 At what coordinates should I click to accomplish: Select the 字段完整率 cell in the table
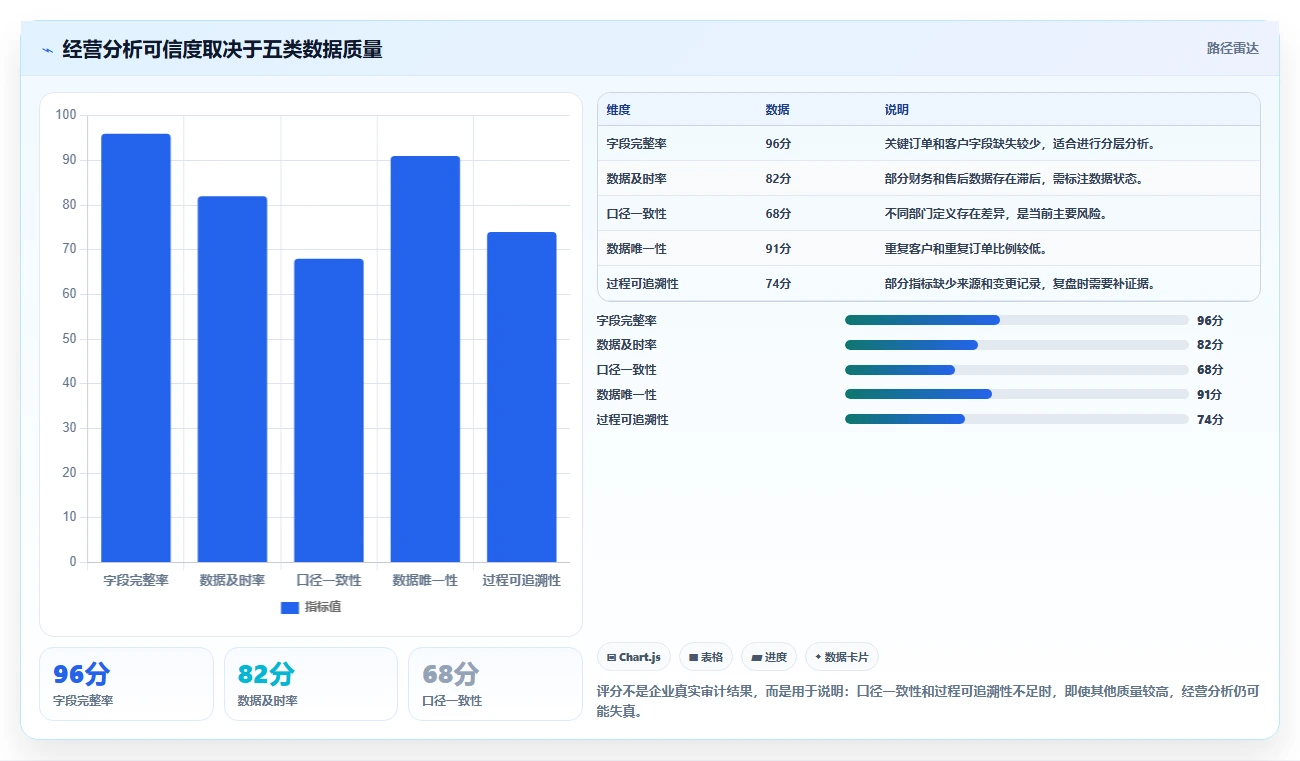[636, 144]
